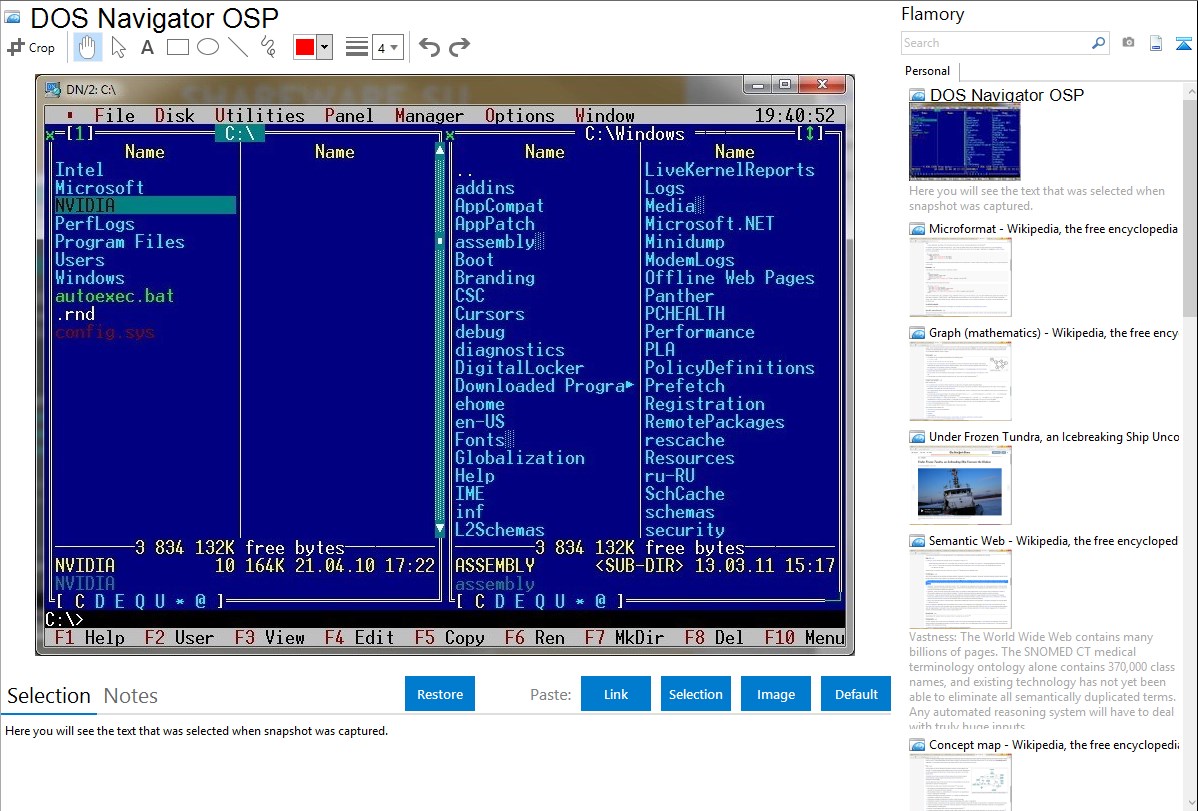Click the 'Program Files' entry in the C:\ panel
Image resolution: width=1198 pixels, height=811 pixels.
120,242
